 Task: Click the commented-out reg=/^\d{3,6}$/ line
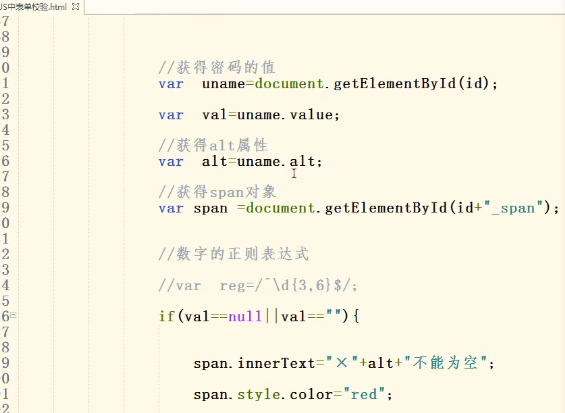(258, 285)
